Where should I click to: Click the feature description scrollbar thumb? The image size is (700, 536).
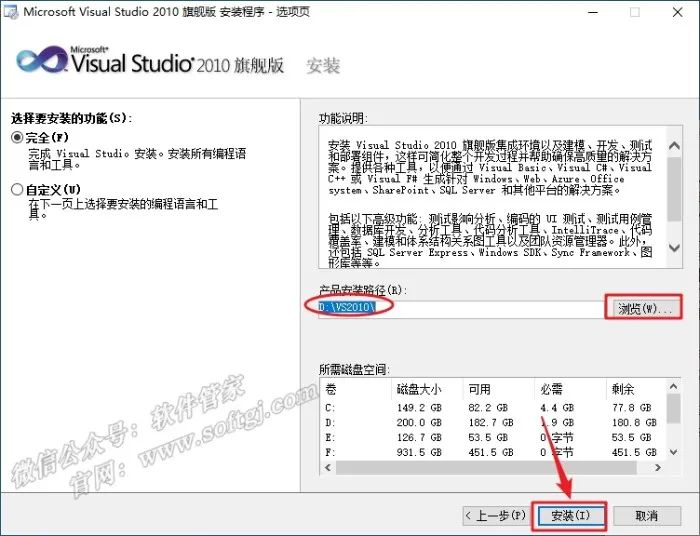coord(674,187)
